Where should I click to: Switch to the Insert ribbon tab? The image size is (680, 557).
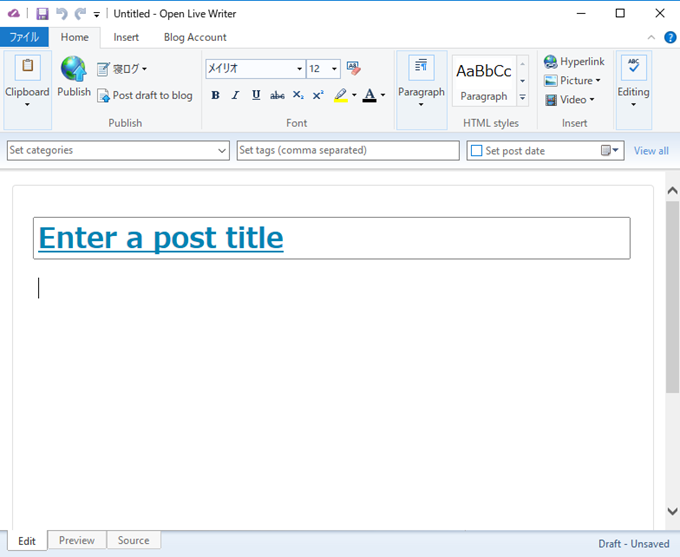[126, 37]
